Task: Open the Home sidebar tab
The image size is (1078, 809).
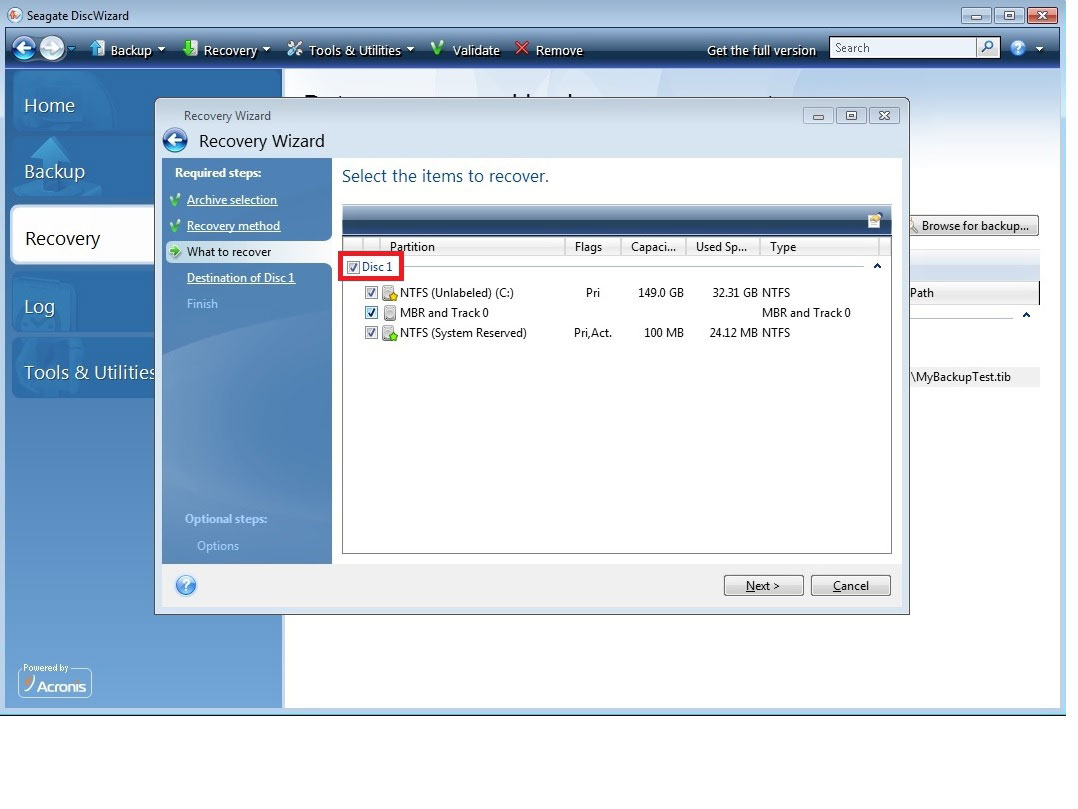Action: point(50,106)
